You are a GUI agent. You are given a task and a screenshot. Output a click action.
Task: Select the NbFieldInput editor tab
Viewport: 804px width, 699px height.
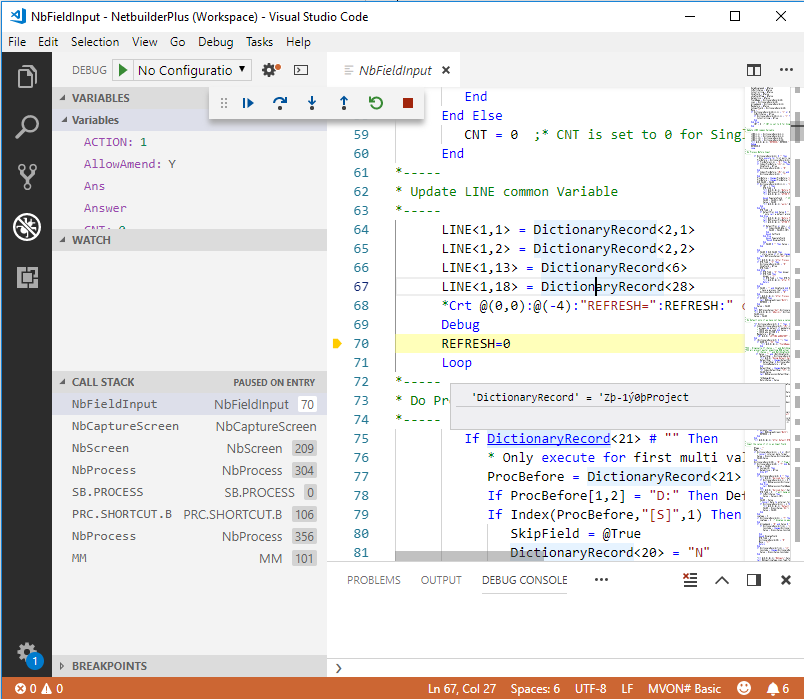coord(395,70)
